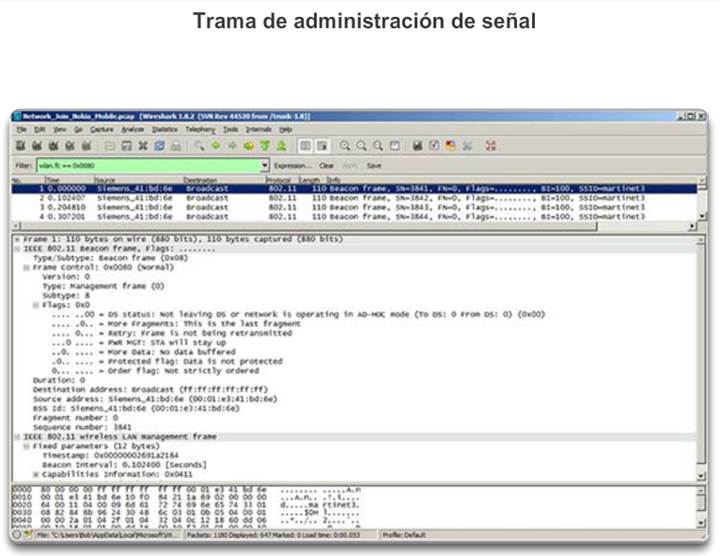Jump to the first packet icon
720x556 pixels.
click(x=265, y=146)
